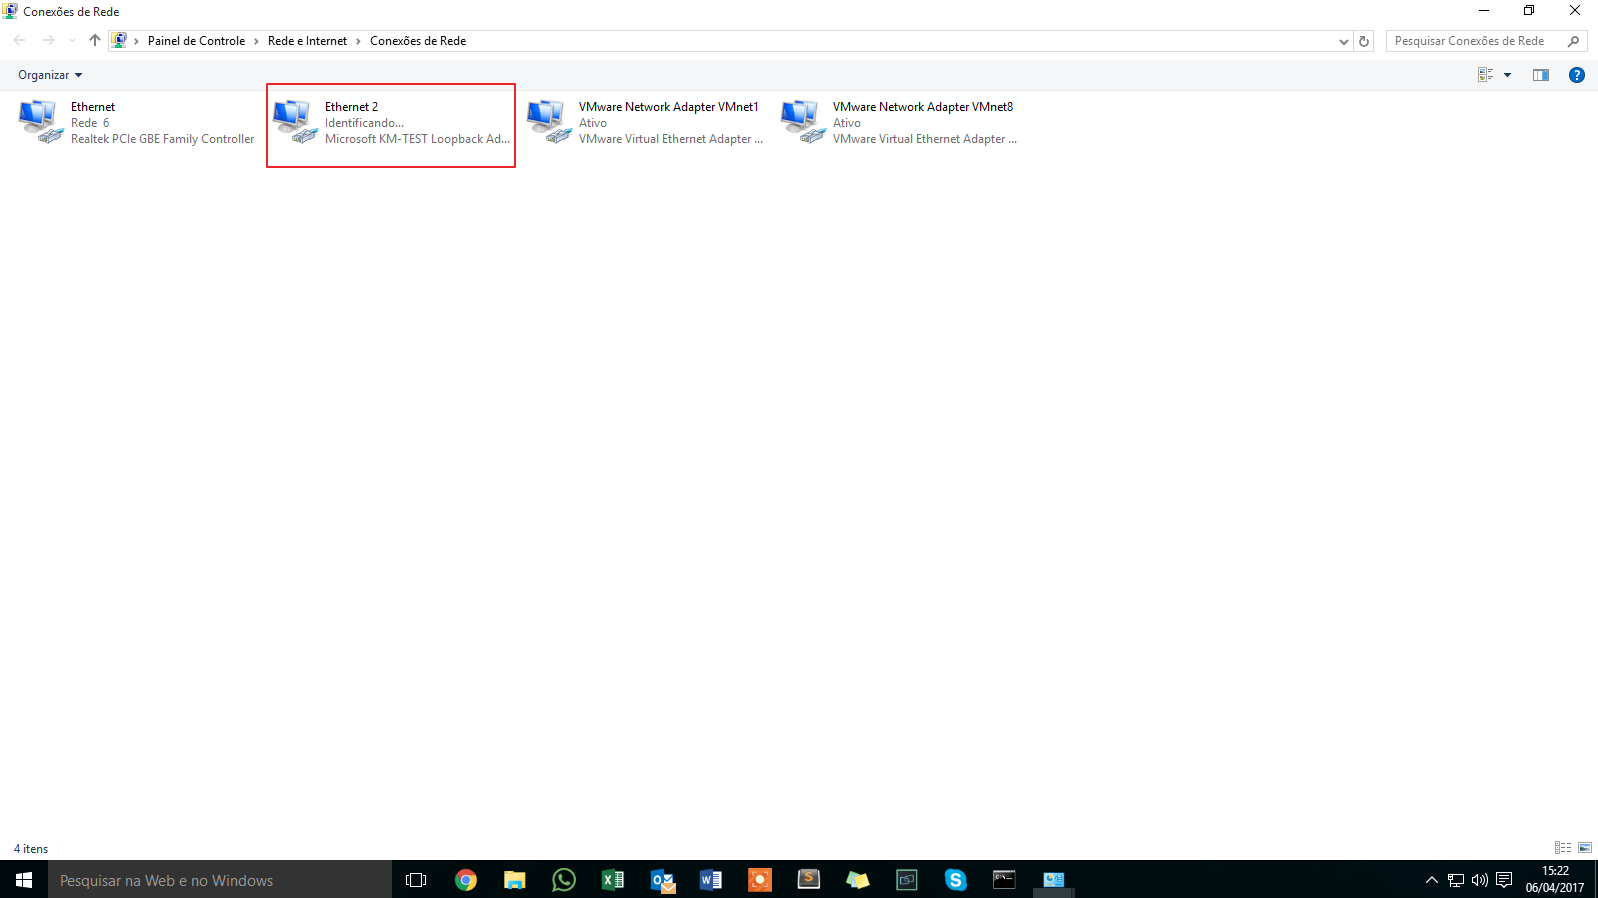Select the Realtek Ethernet connection
Viewport: 1598px width, 898px height.
[x=137, y=123]
